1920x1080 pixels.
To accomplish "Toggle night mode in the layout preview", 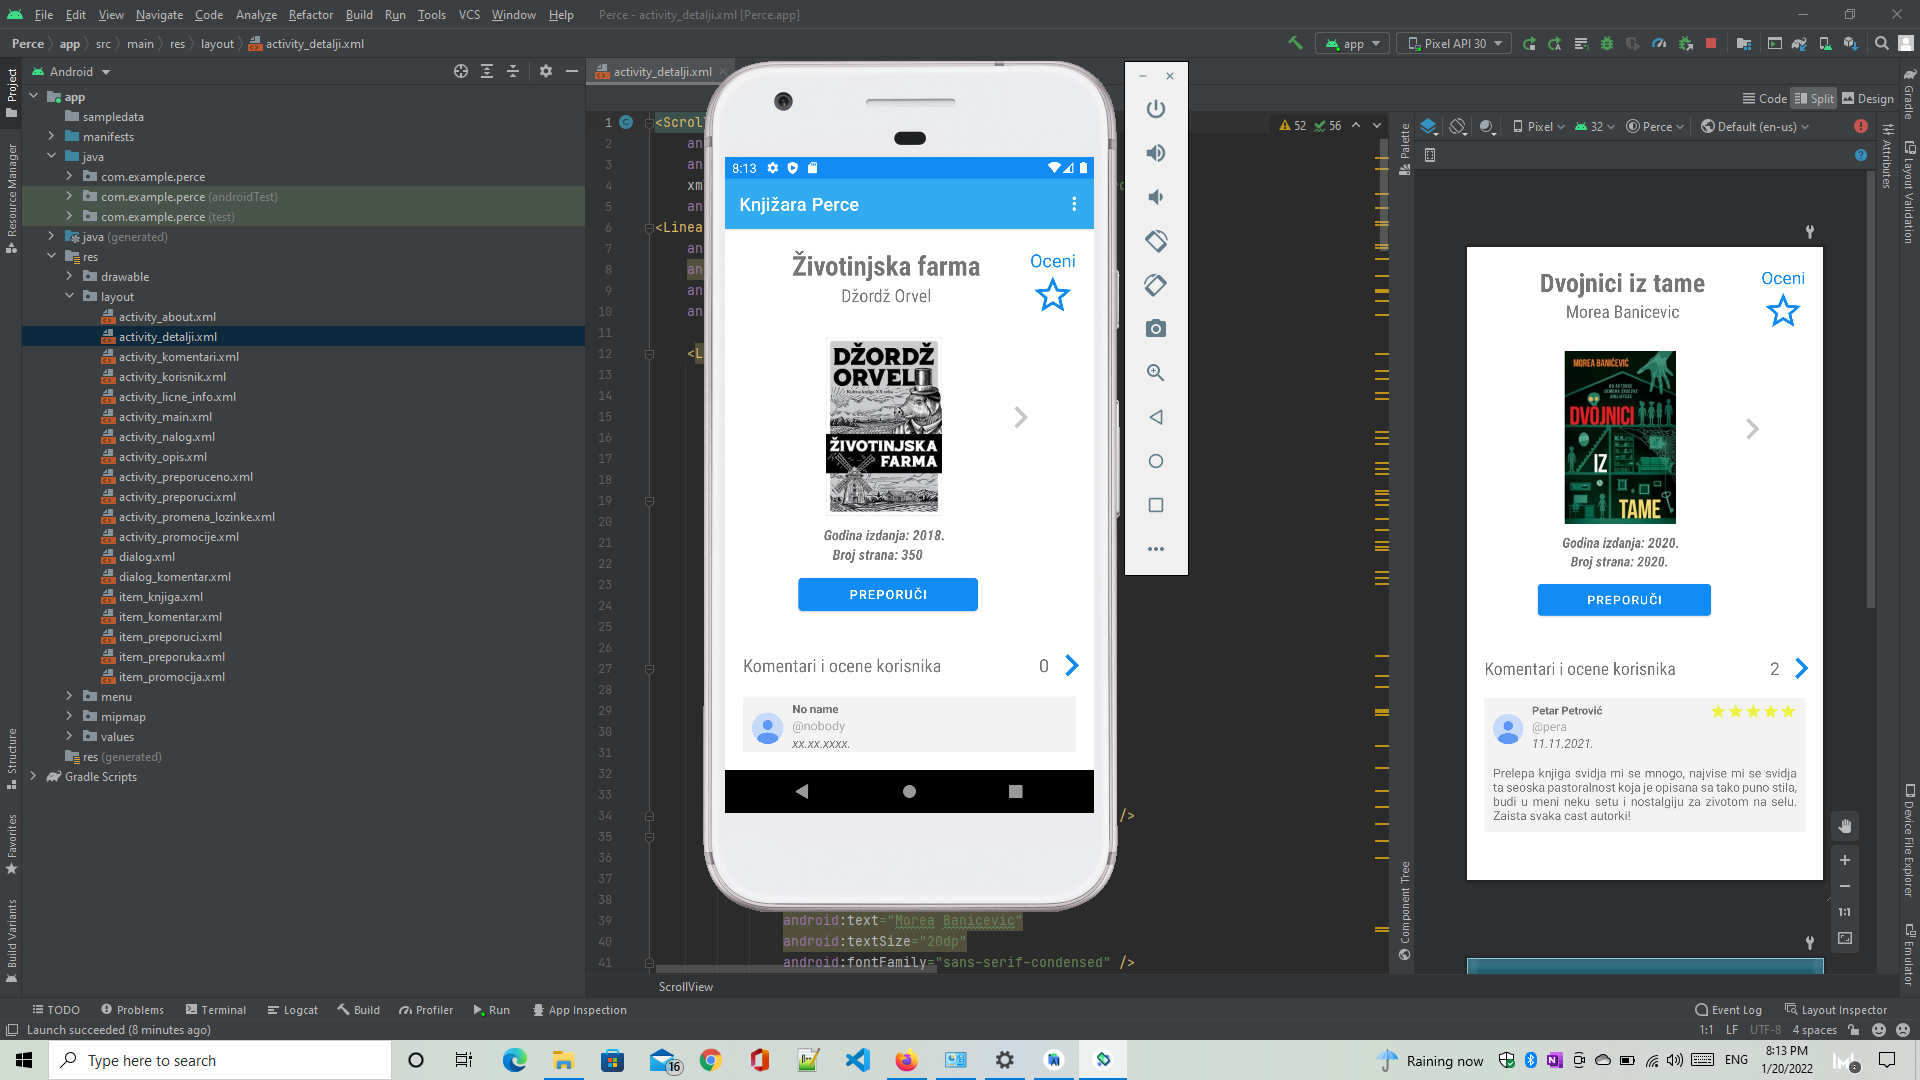I will tap(1487, 126).
